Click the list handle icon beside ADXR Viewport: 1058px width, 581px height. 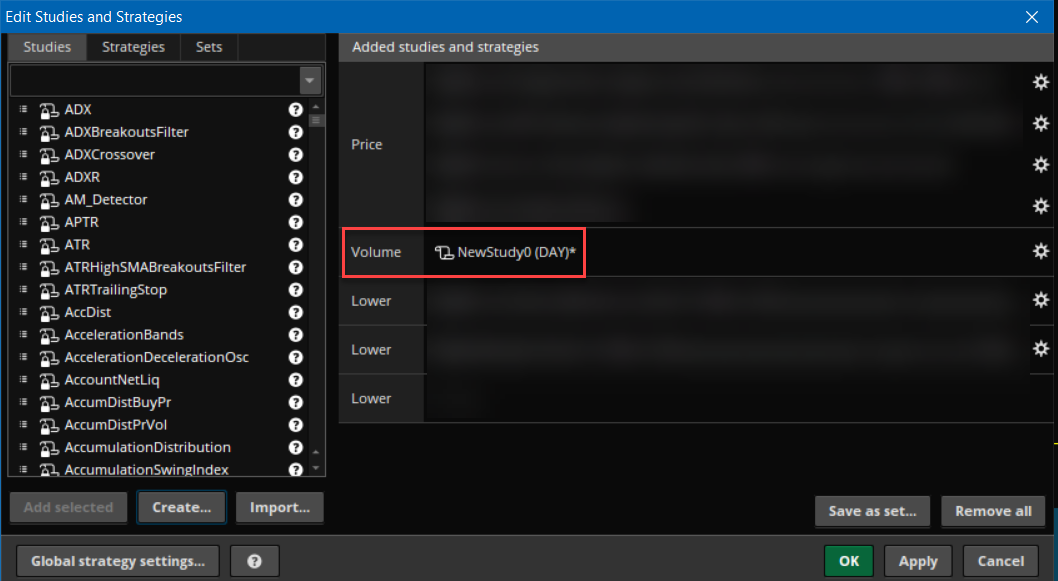[x=22, y=177]
